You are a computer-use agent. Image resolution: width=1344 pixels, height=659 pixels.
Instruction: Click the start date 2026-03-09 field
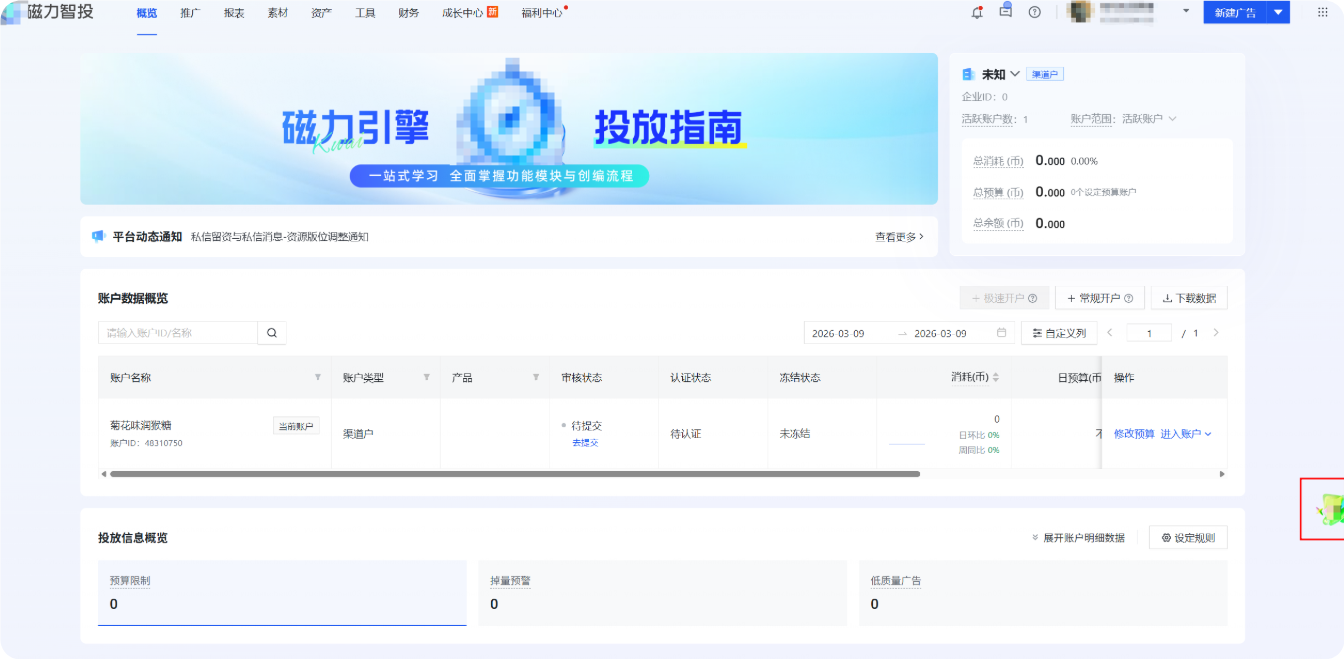838,333
